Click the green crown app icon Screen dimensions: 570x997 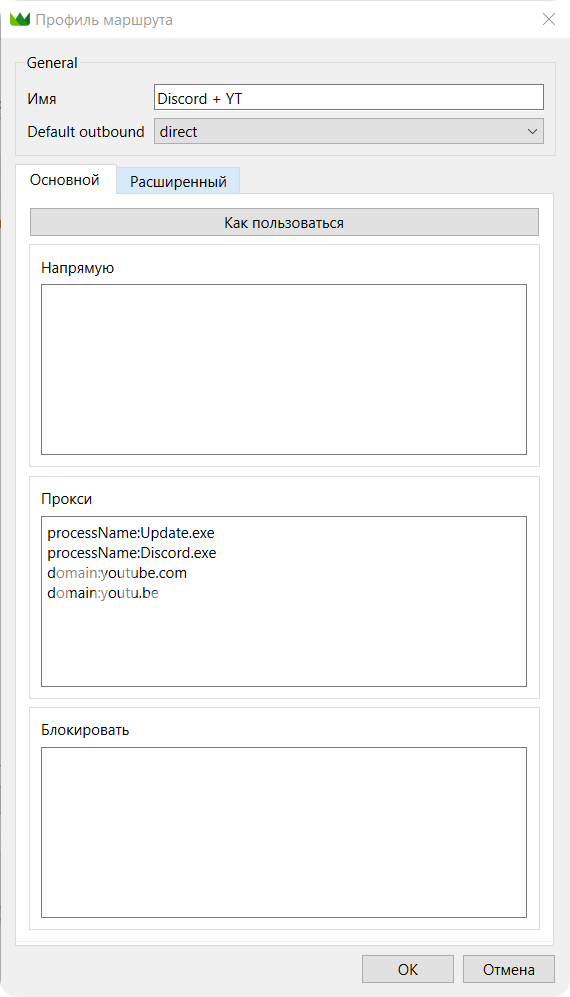pyautogui.click(x=20, y=20)
